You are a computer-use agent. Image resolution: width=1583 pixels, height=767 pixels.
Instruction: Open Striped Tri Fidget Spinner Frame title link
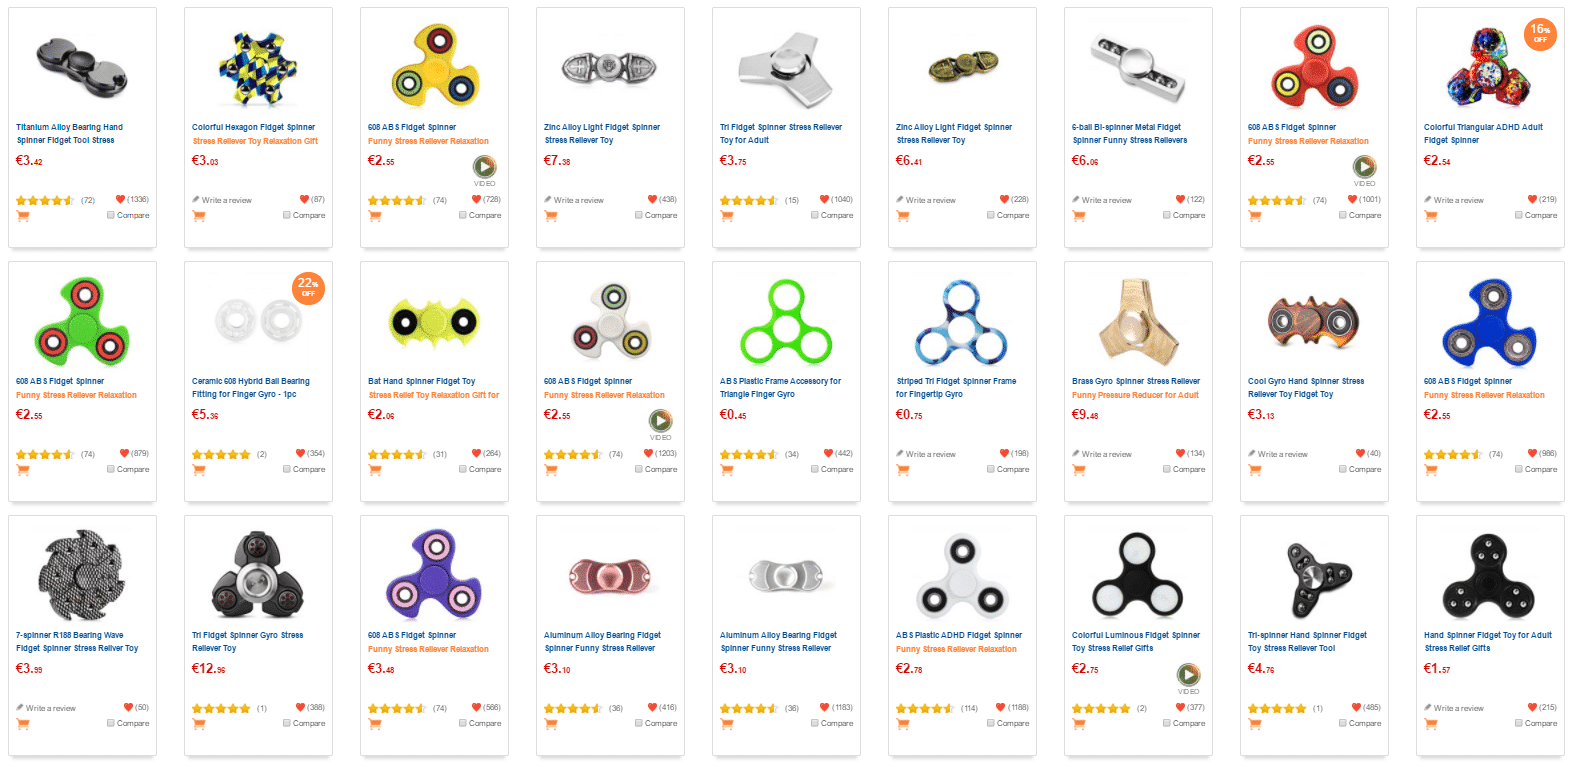956,388
